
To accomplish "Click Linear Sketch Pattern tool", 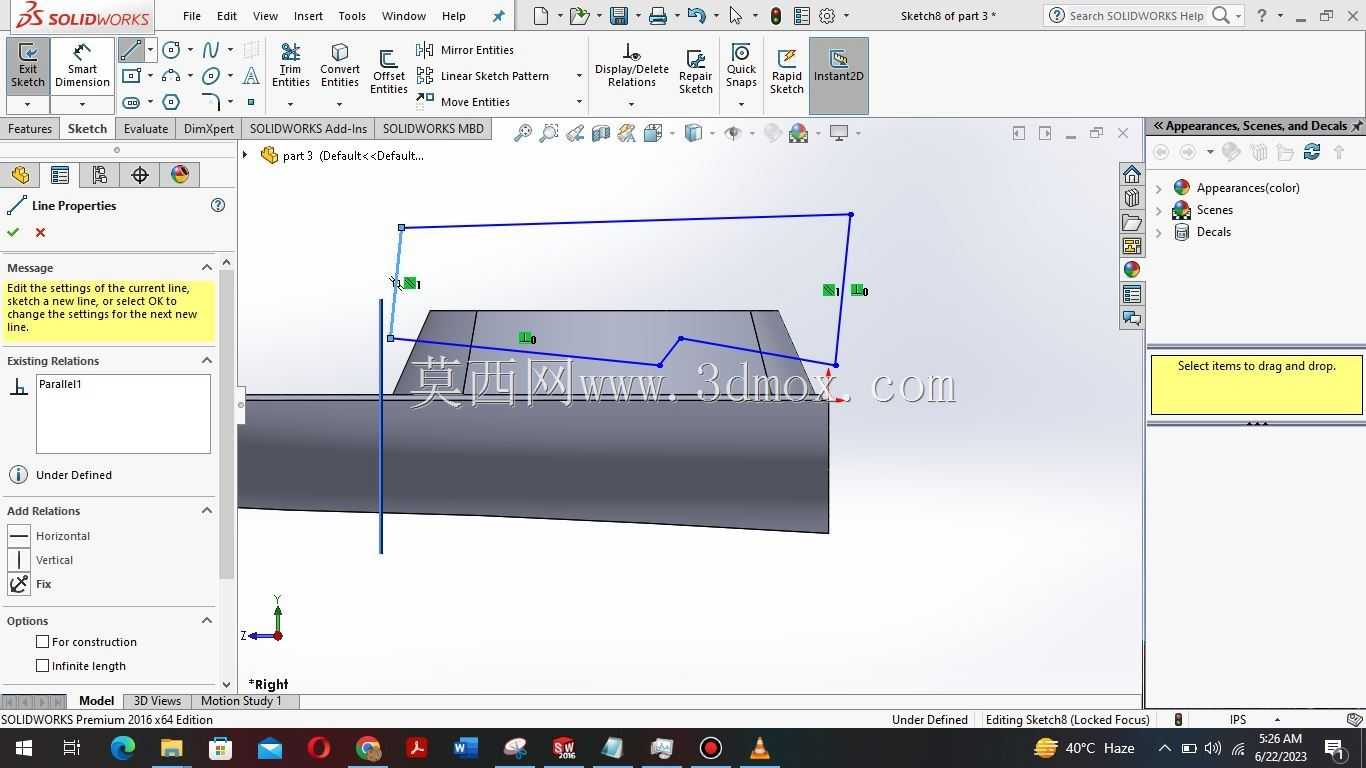I will coord(483,76).
